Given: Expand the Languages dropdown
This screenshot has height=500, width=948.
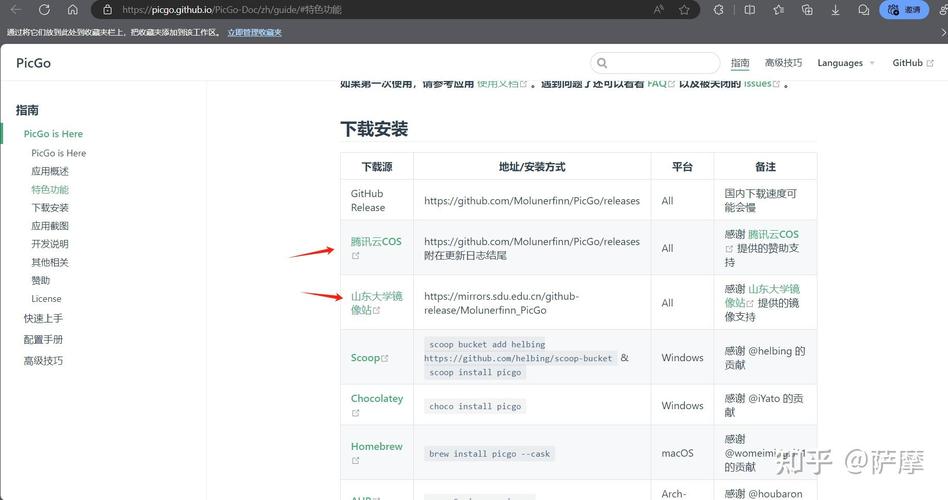Looking at the screenshot, I should (x=846, y=63).
